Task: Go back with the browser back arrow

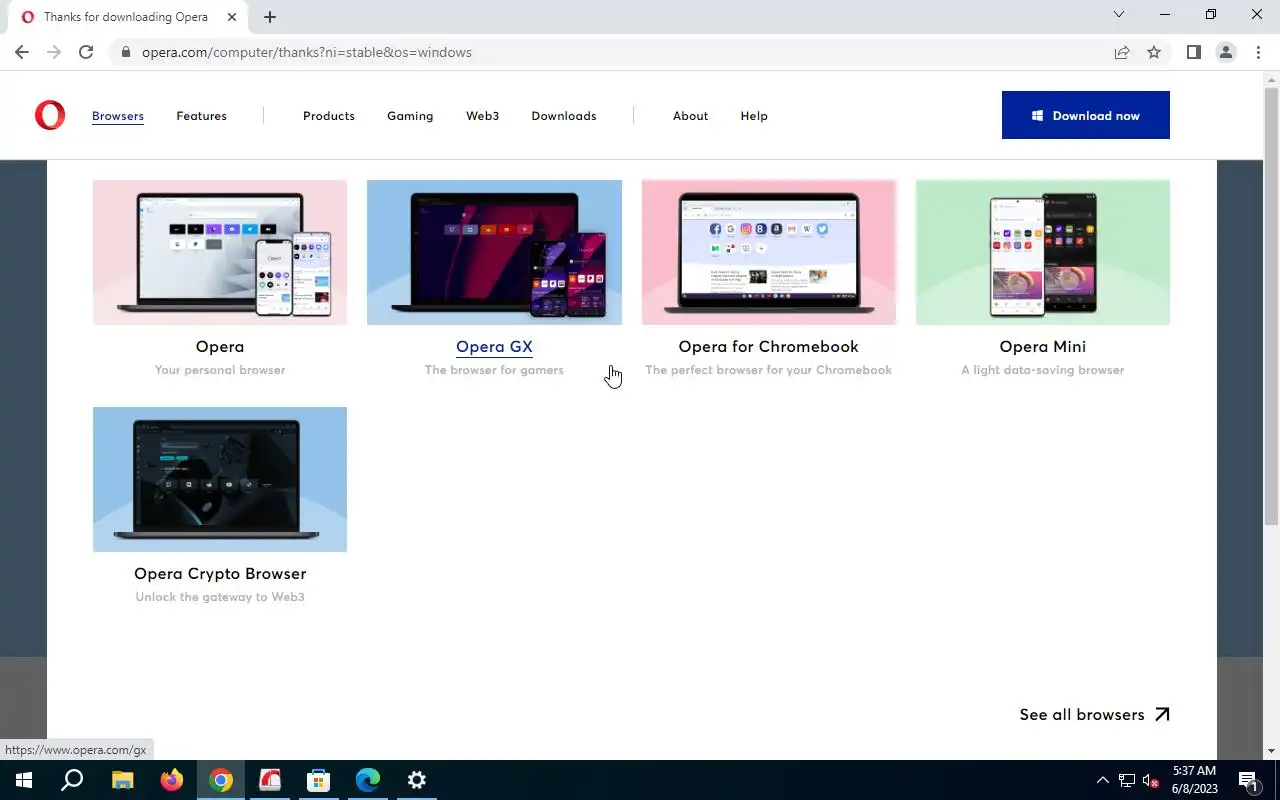Action: 22,52
